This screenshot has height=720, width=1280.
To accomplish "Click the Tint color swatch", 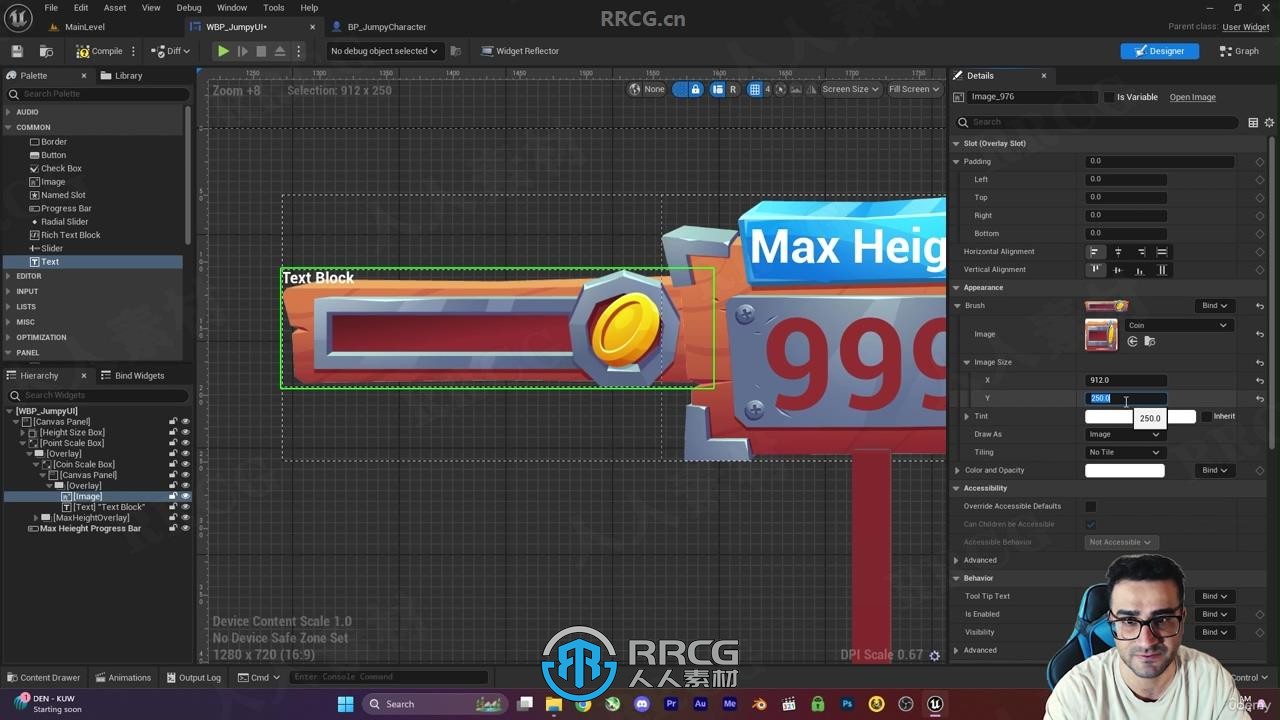I will pyautogui.click(x=1140, y=416).
